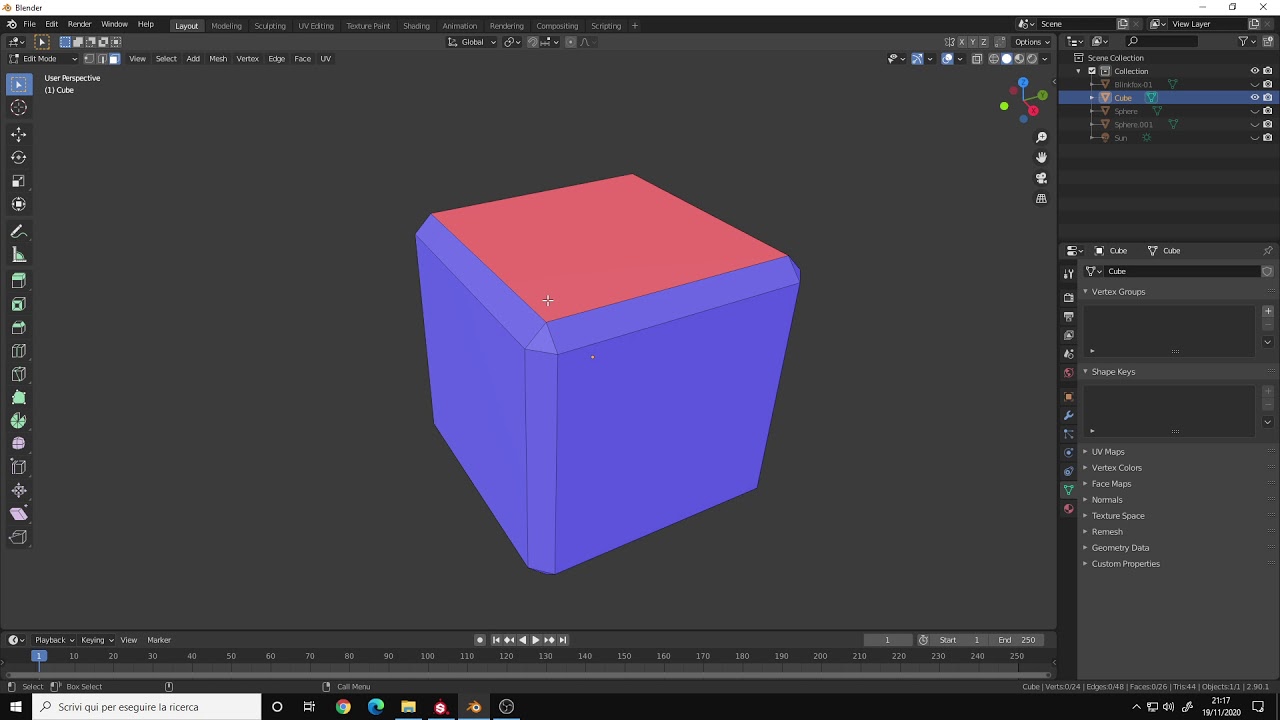Screen dimensions: 1280x720
Task: Select the Measure tool
Action: (x=18, y=255)
